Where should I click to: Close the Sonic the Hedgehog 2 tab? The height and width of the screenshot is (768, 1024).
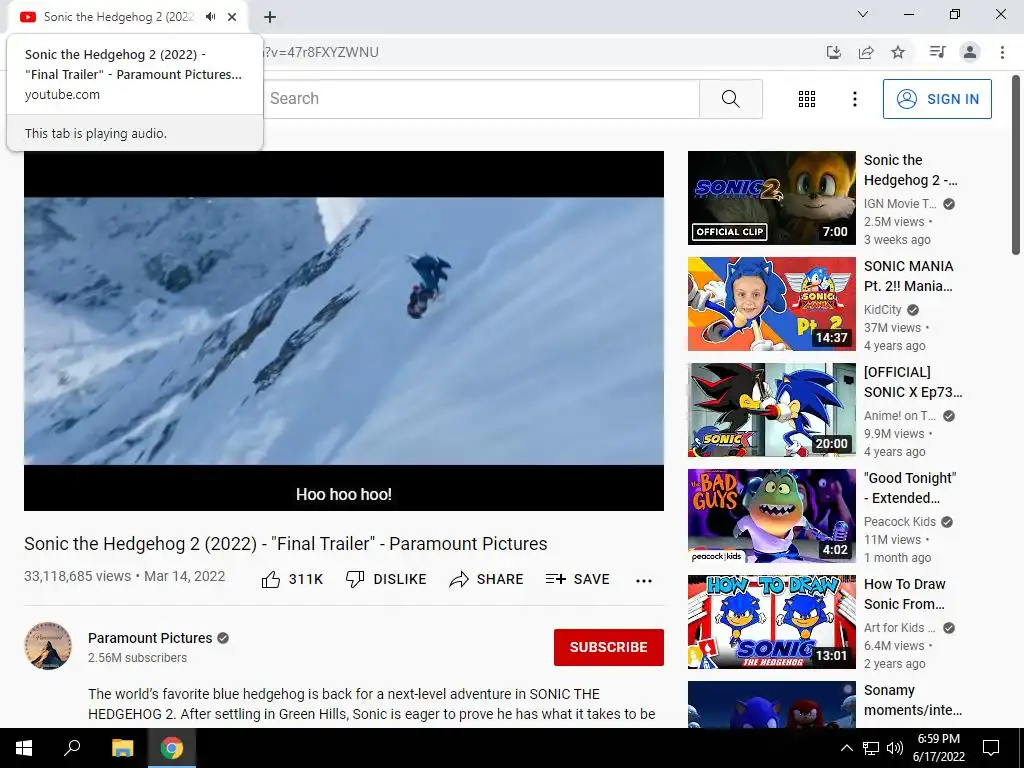click(x=232, y=17)
